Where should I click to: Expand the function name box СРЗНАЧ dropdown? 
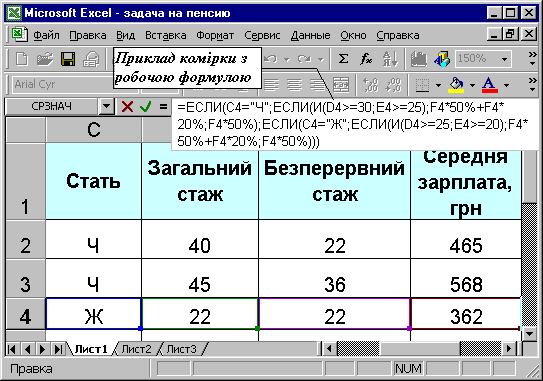(107, 106)
